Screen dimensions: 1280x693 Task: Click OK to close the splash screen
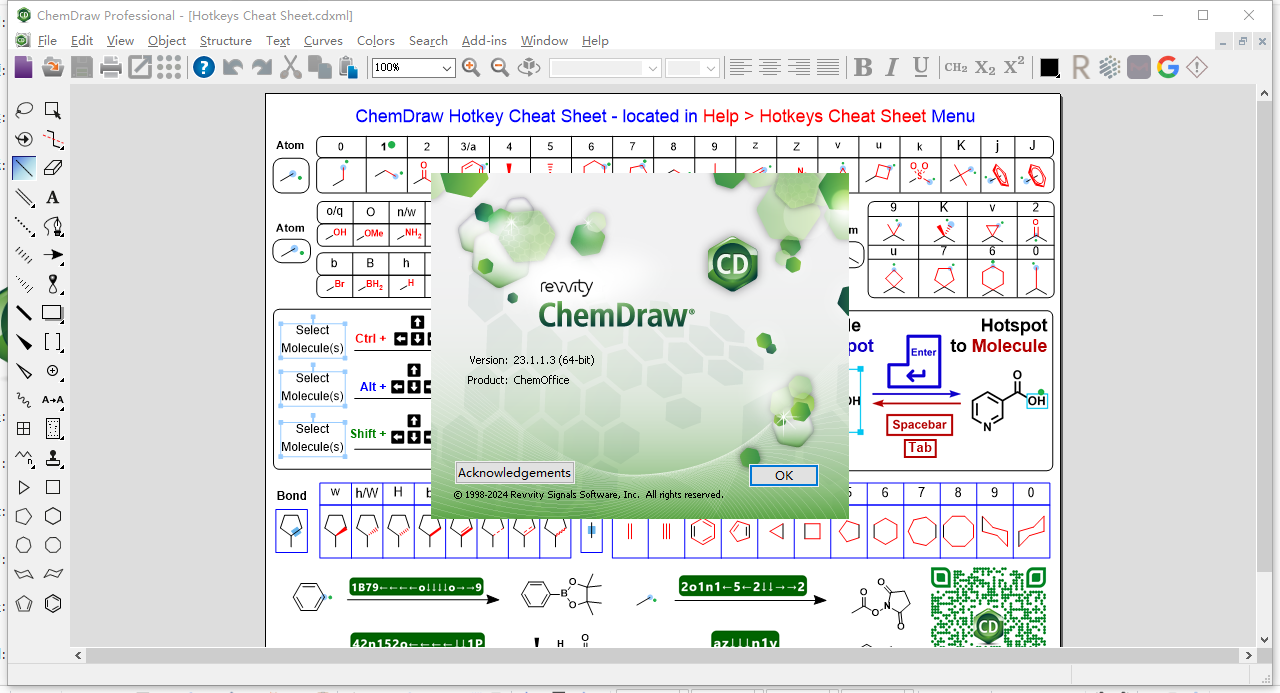coord(784,475)
